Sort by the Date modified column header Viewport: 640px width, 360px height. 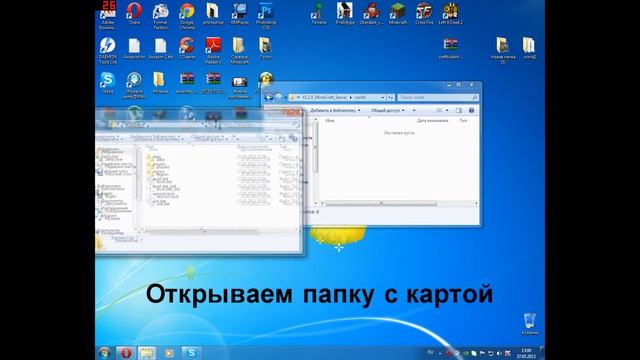pyautogui.click(x=433, y=120)
